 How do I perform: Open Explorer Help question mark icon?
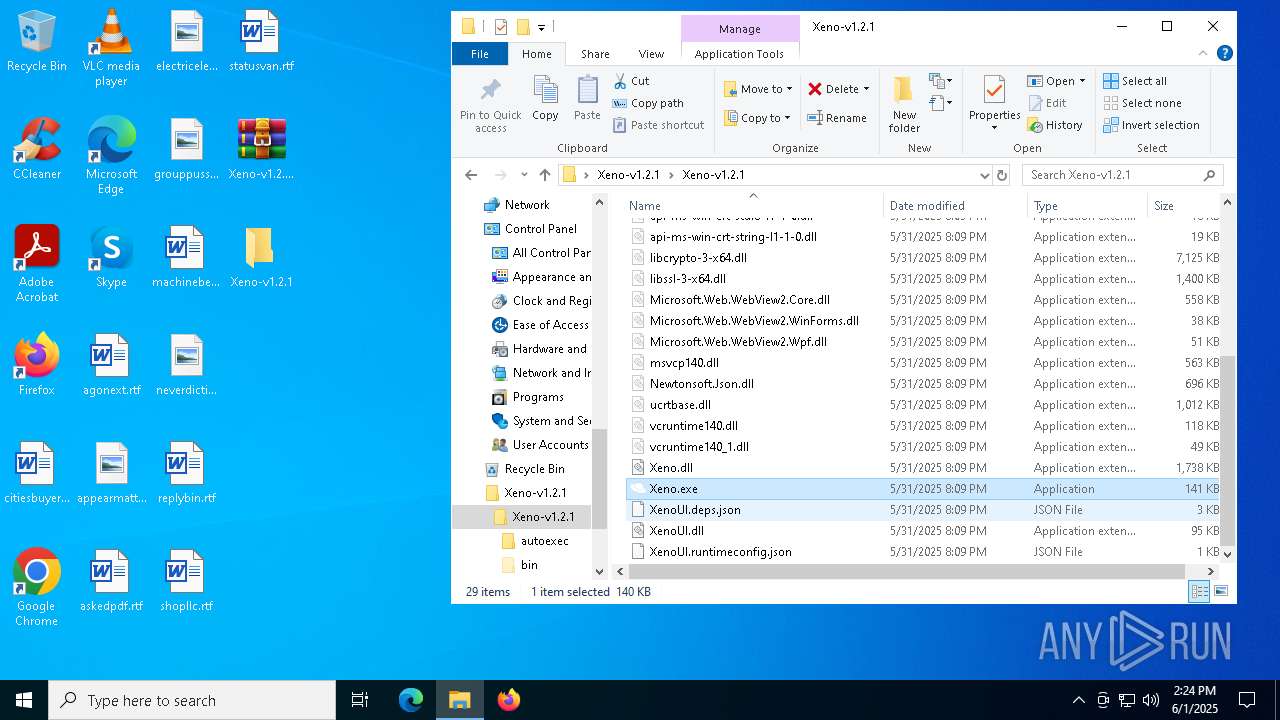coord(1224,53)
